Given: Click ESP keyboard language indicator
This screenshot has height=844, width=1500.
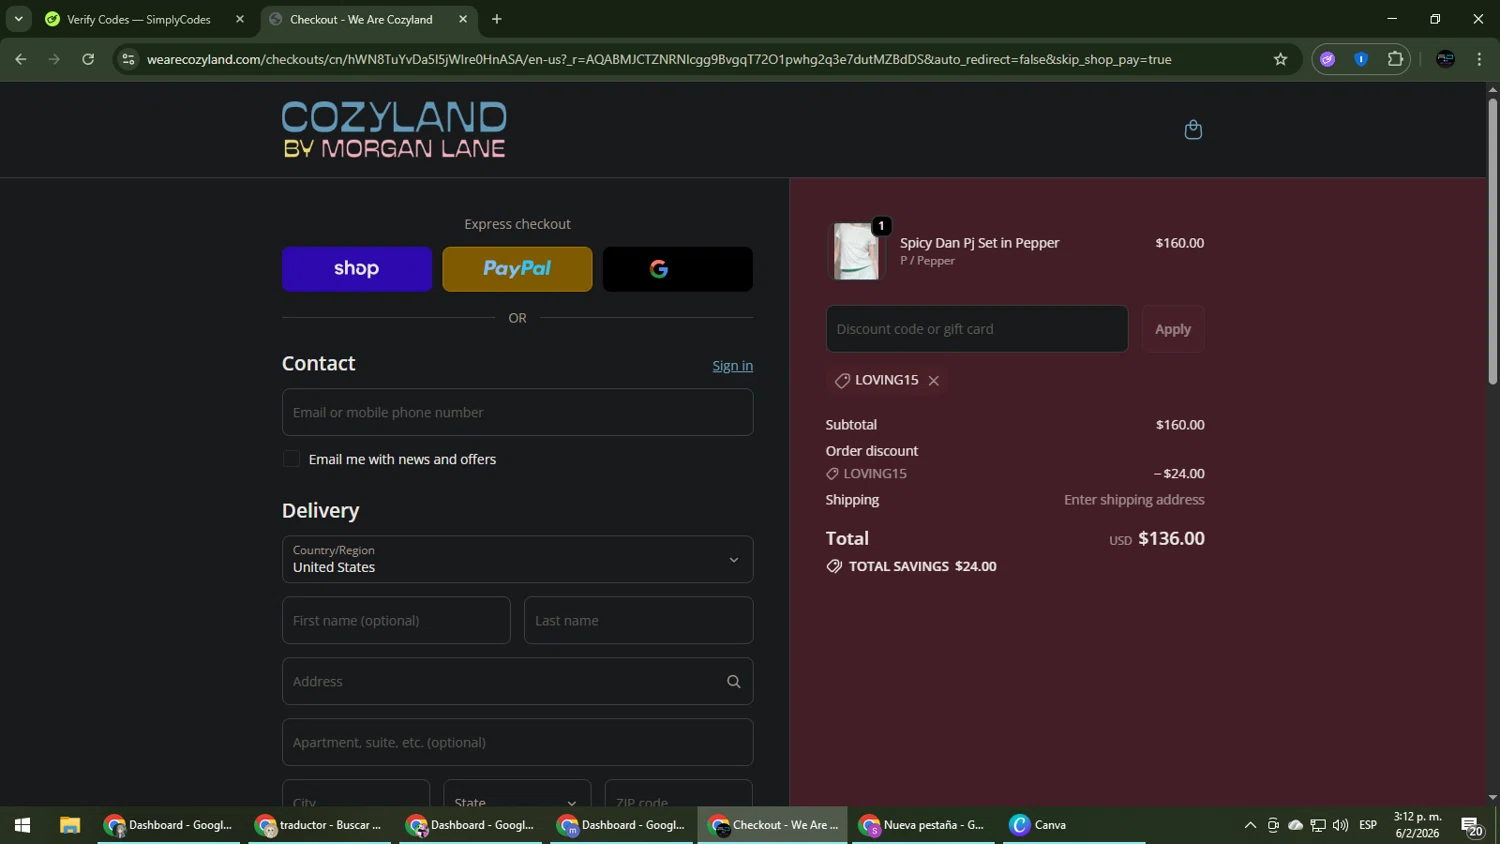Looking at the screenshot, I should (x=1368, y=825).
